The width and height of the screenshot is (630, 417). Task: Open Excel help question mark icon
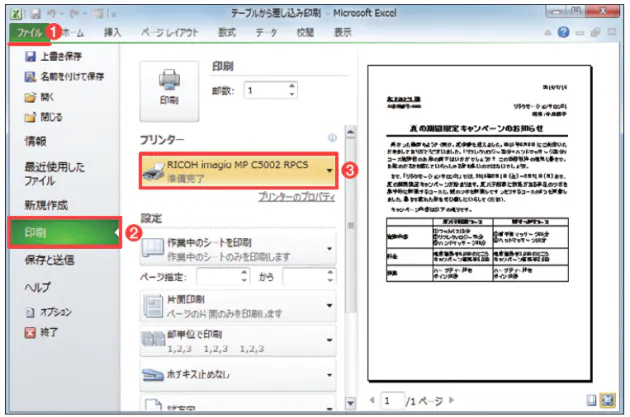(x=563, y=32)
